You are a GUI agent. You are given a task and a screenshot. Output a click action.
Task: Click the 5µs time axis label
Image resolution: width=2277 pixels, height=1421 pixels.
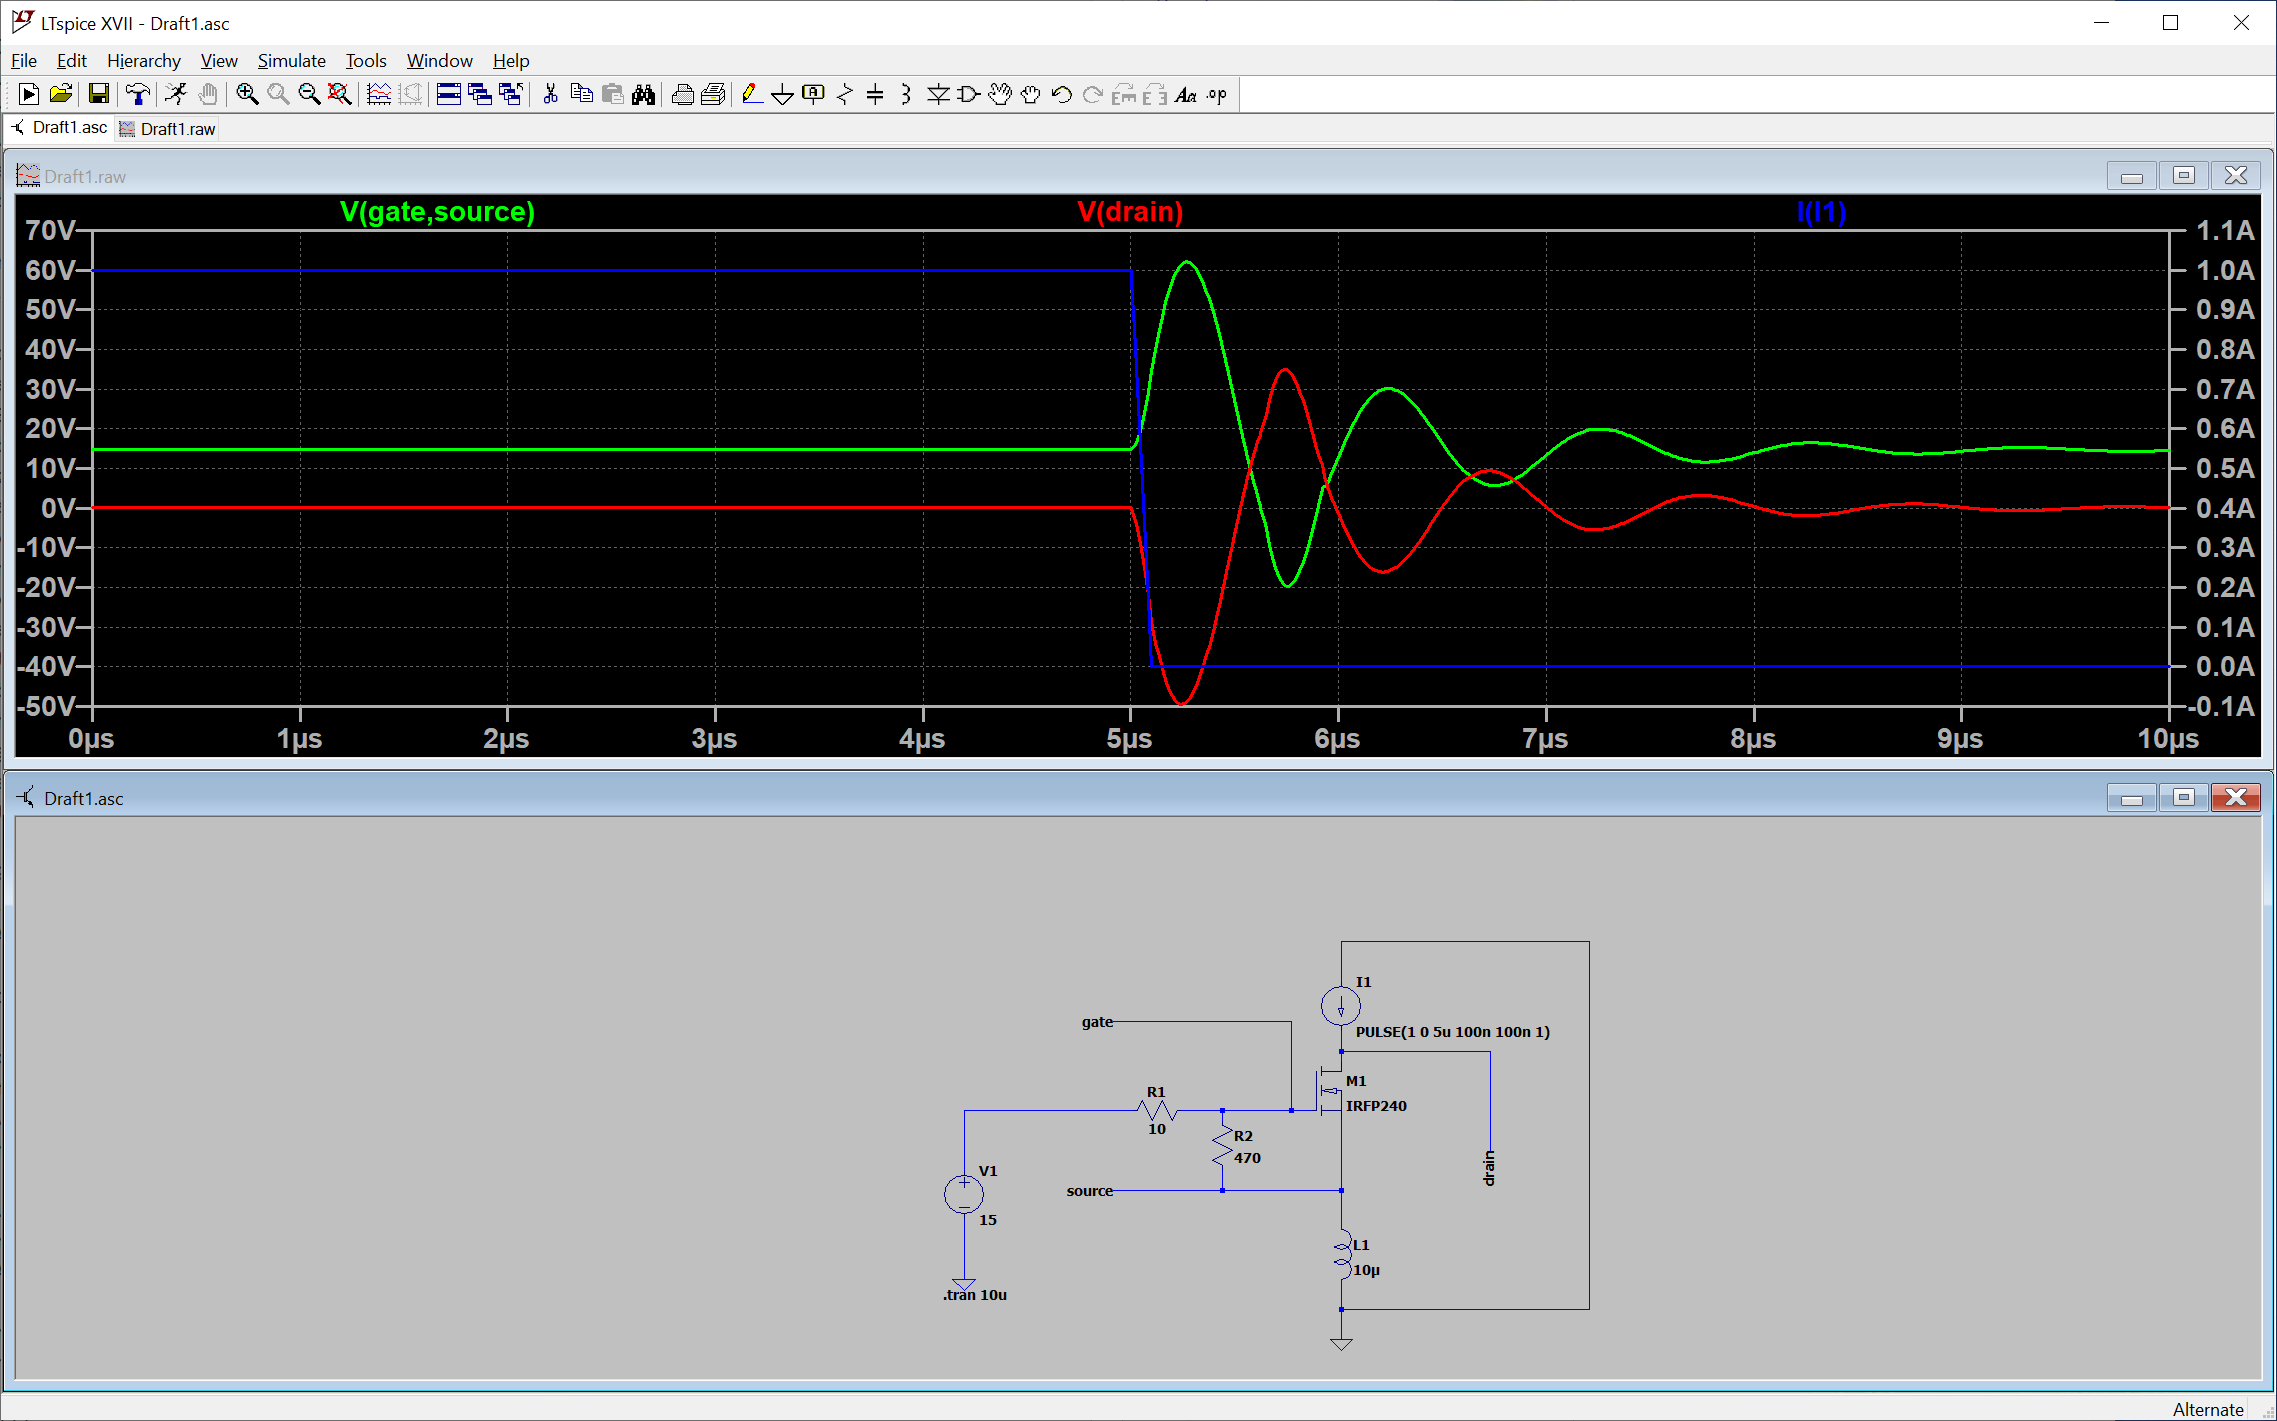pyautogui.click(x=1129, y=739)
